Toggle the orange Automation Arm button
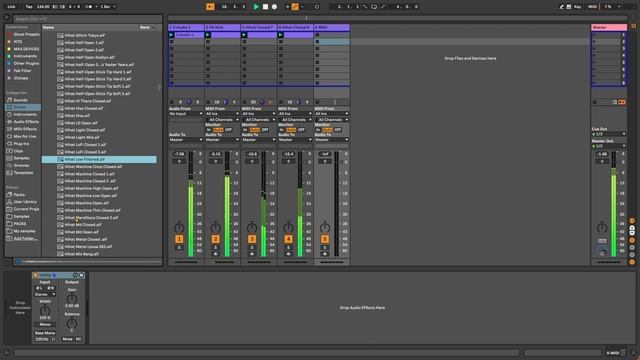 point(295,7)
